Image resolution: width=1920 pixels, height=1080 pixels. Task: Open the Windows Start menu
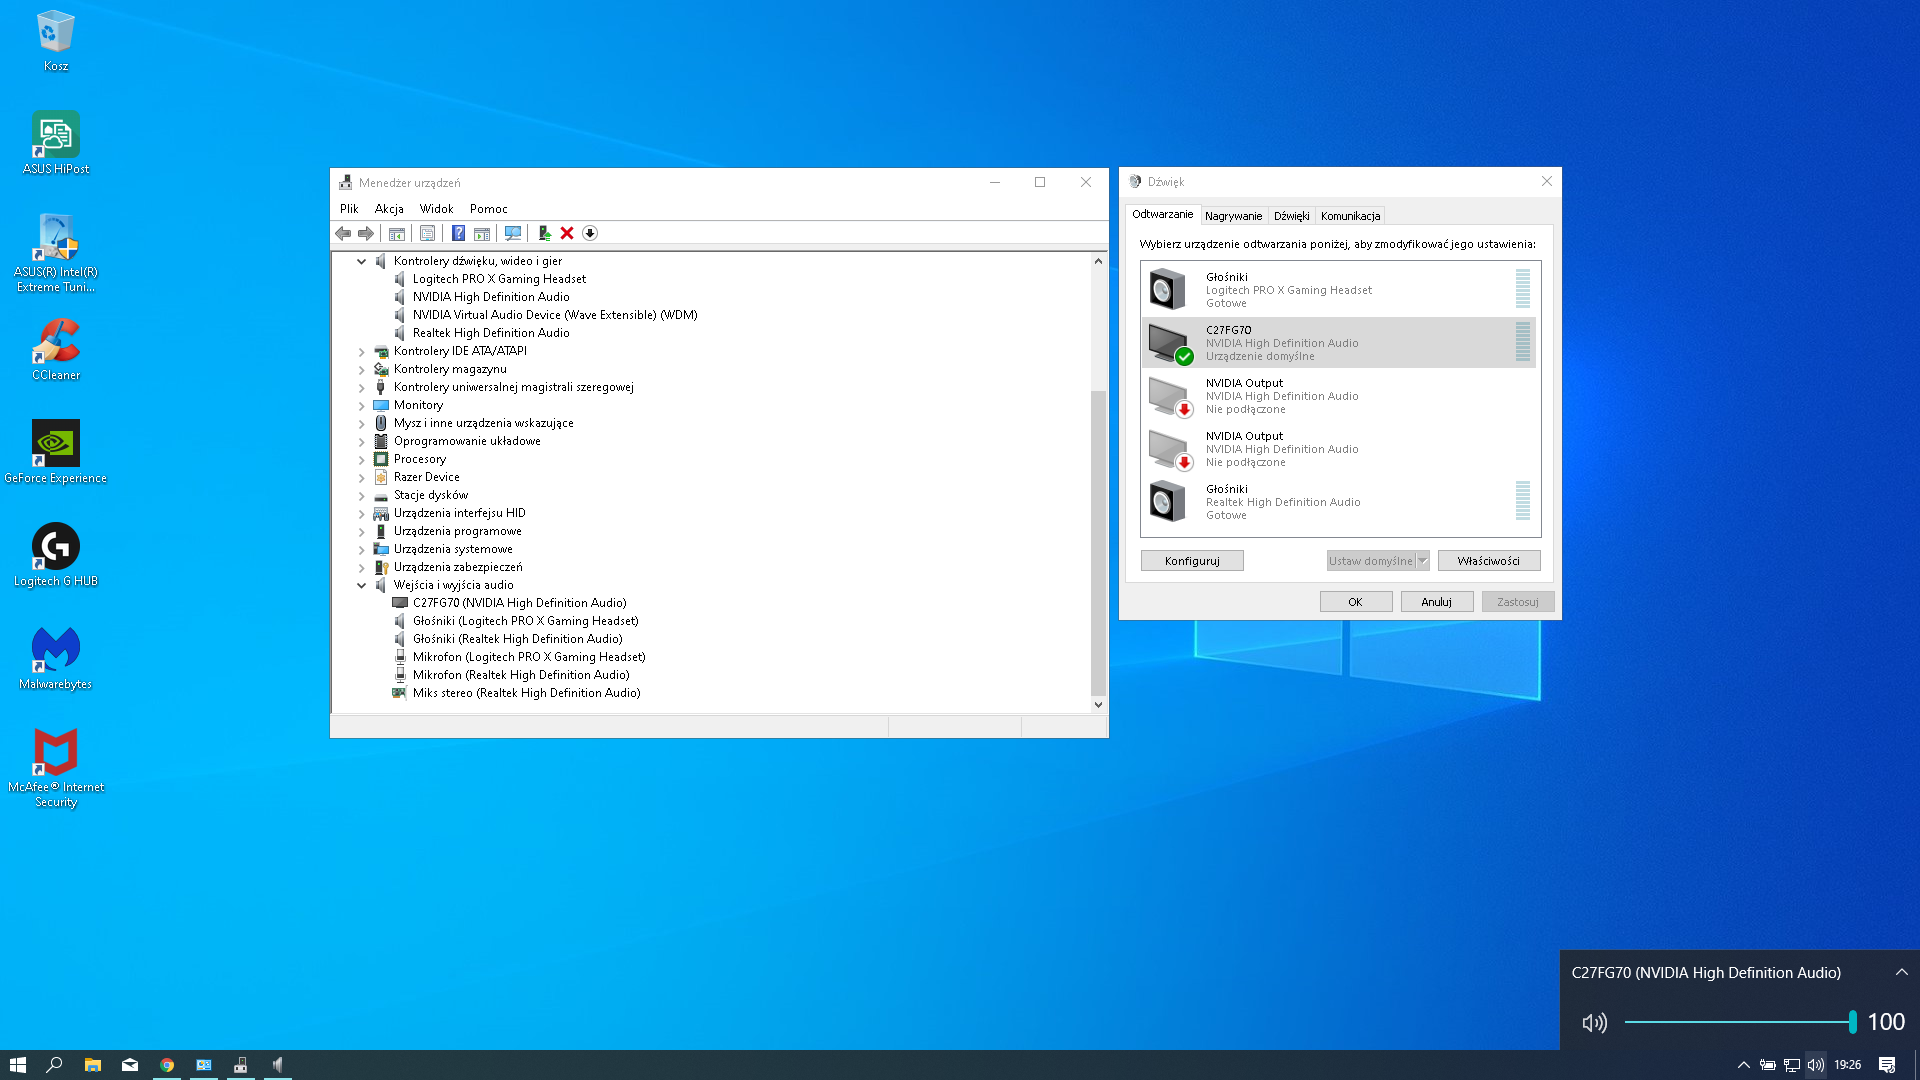click(18, 1065)
